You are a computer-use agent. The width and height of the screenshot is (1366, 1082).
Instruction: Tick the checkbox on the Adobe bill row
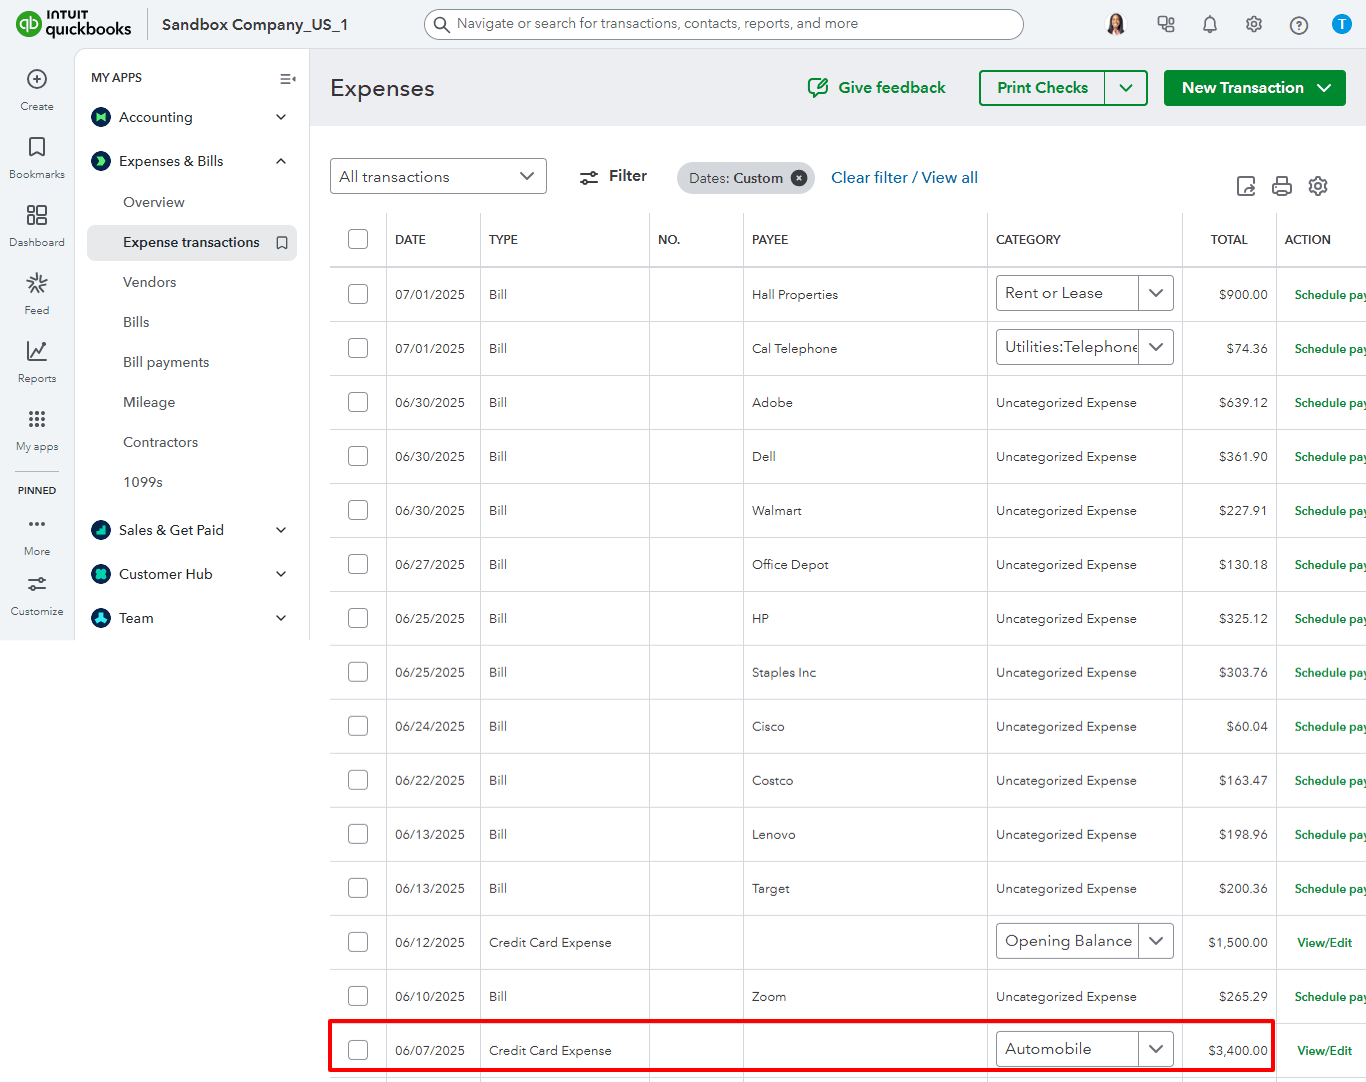(357, 401)
